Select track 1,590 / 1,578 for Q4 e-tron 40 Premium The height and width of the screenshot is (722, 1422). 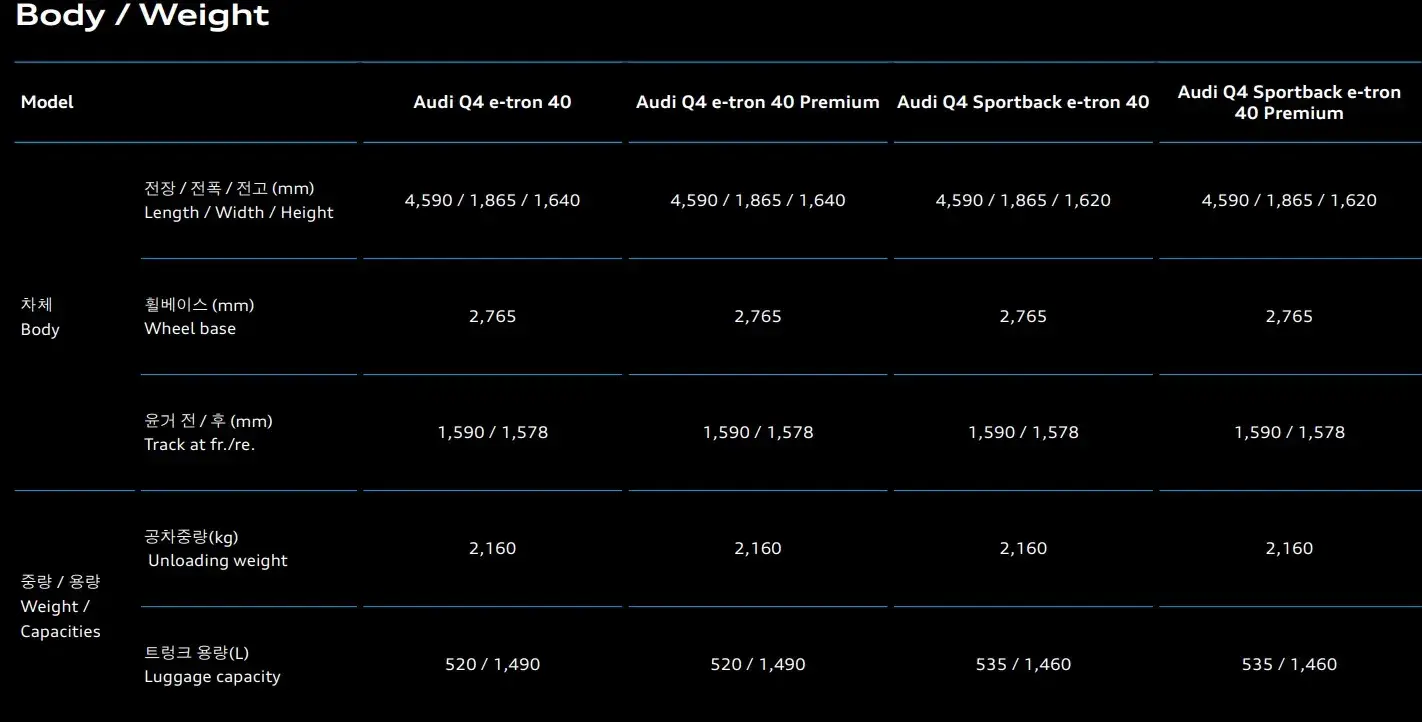coord(758,432)
